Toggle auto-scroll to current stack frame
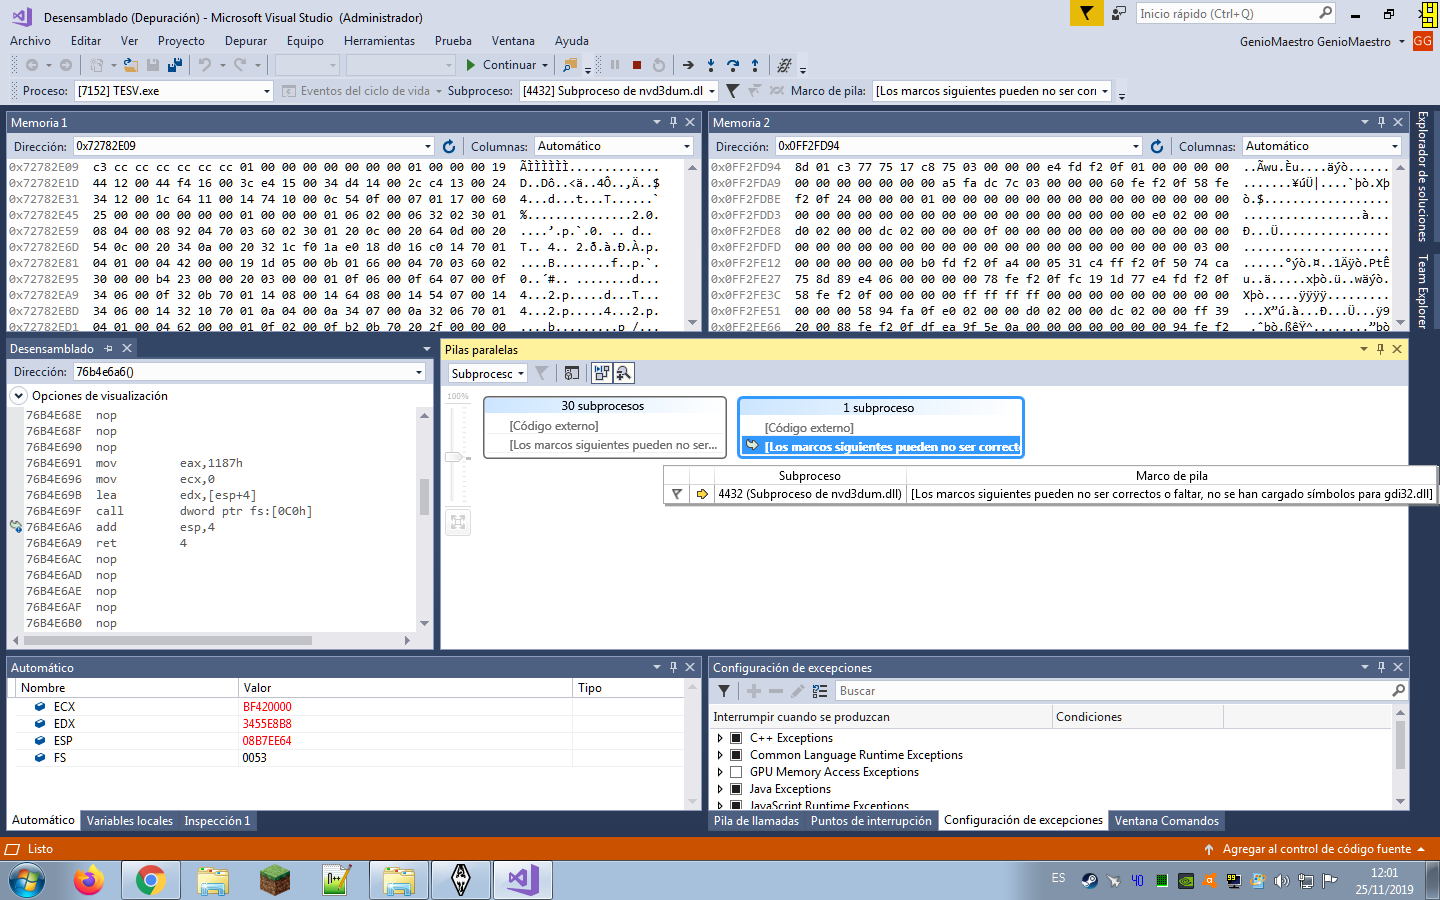The image size is (1440, 900). 602,373
